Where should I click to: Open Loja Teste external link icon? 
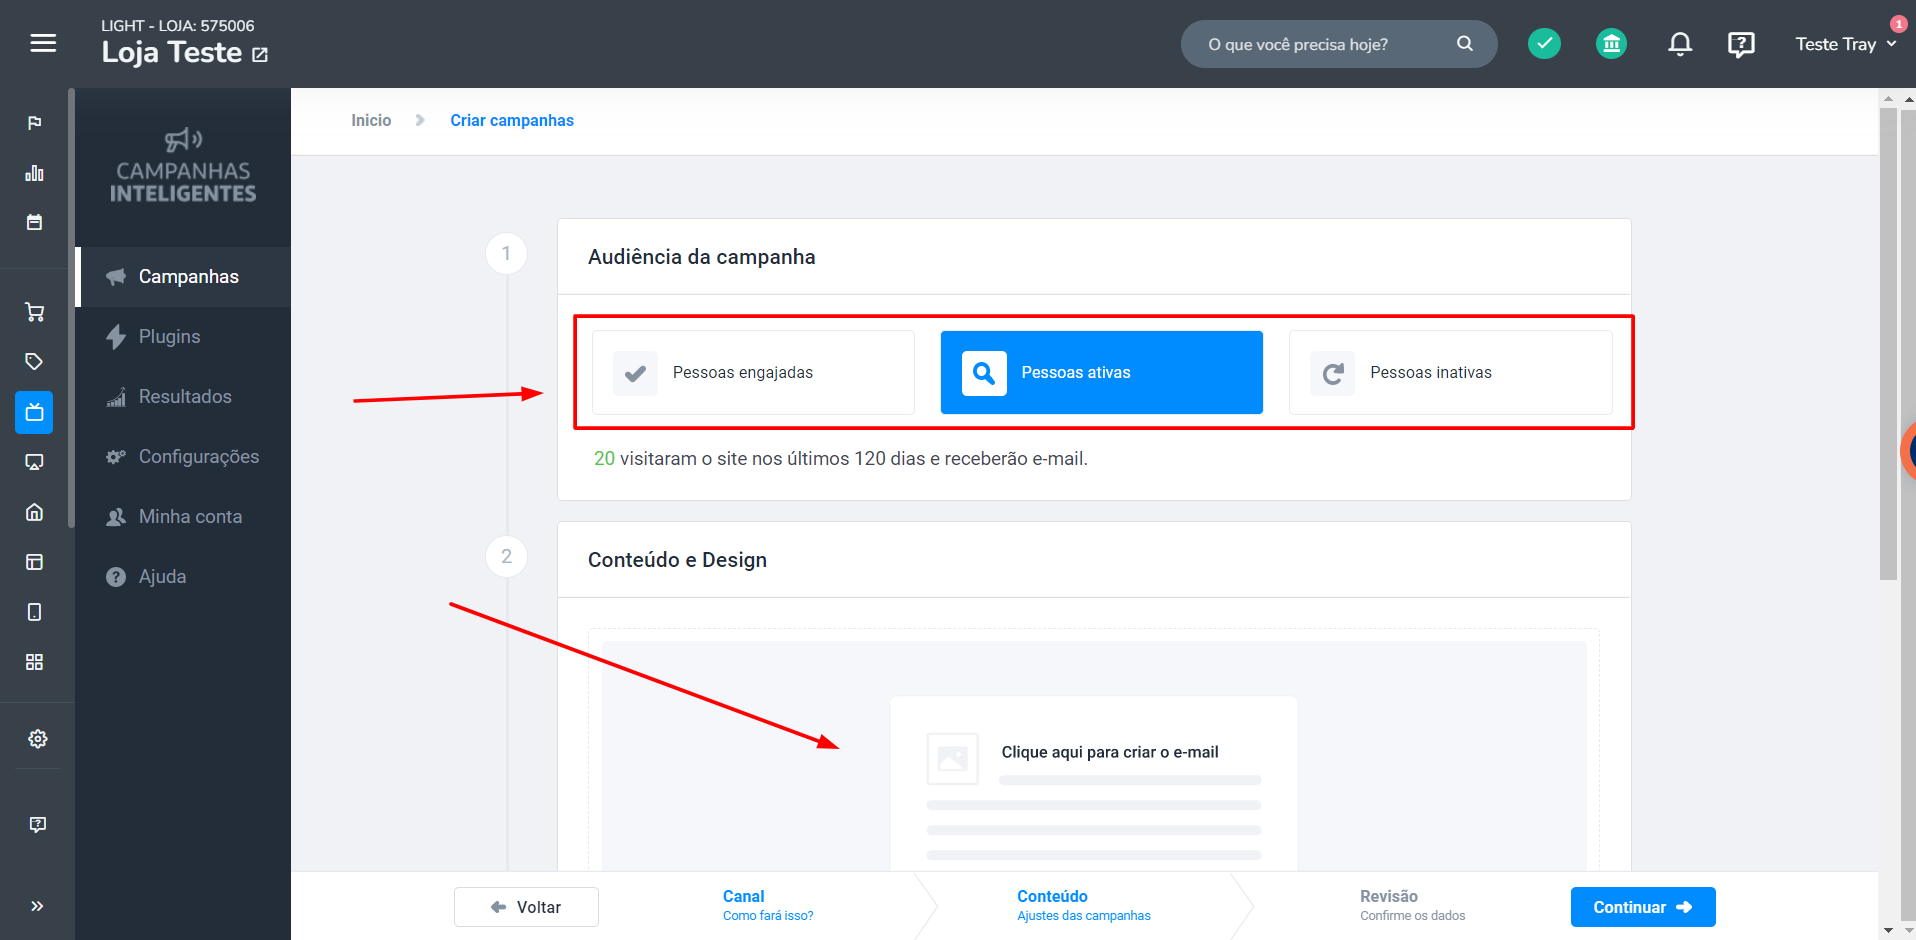(x=260, y=55)
